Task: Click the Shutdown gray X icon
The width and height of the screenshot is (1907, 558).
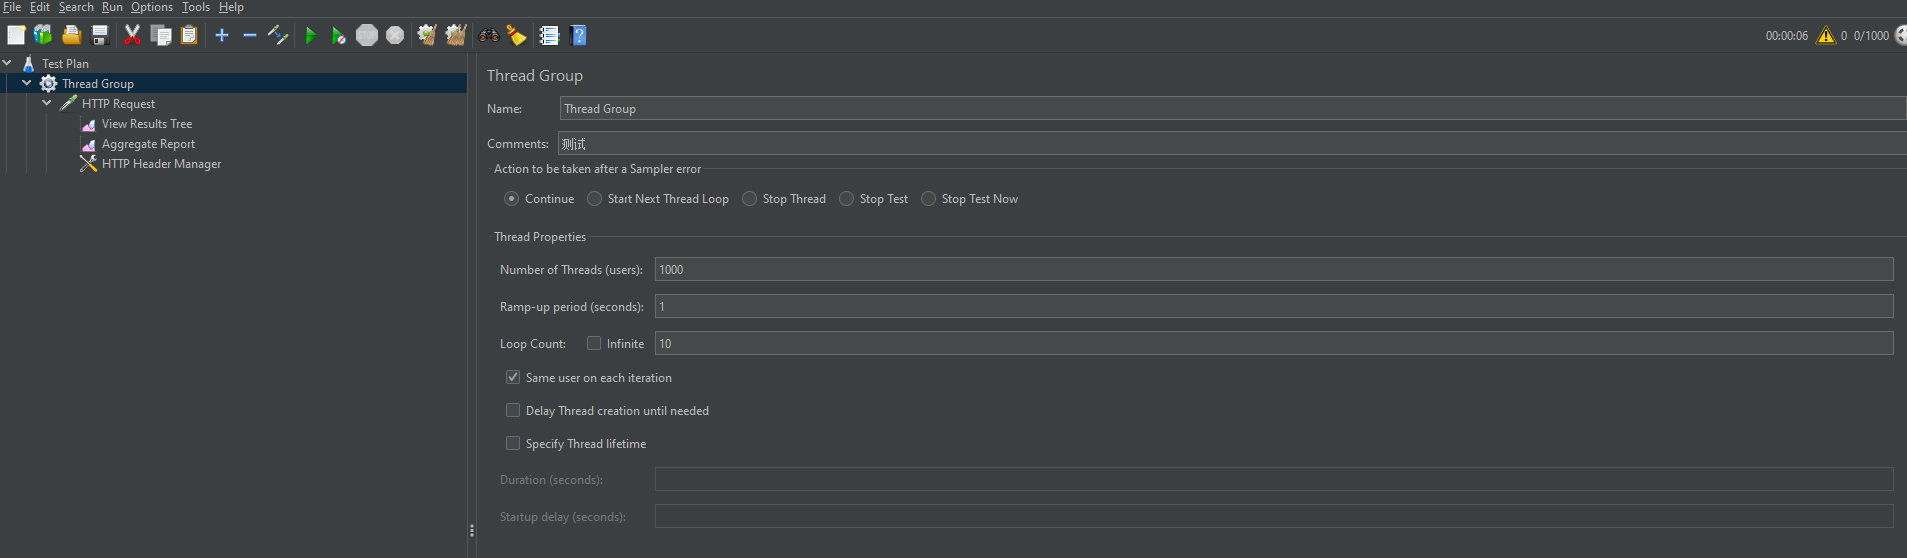Action: coord(395,35)
